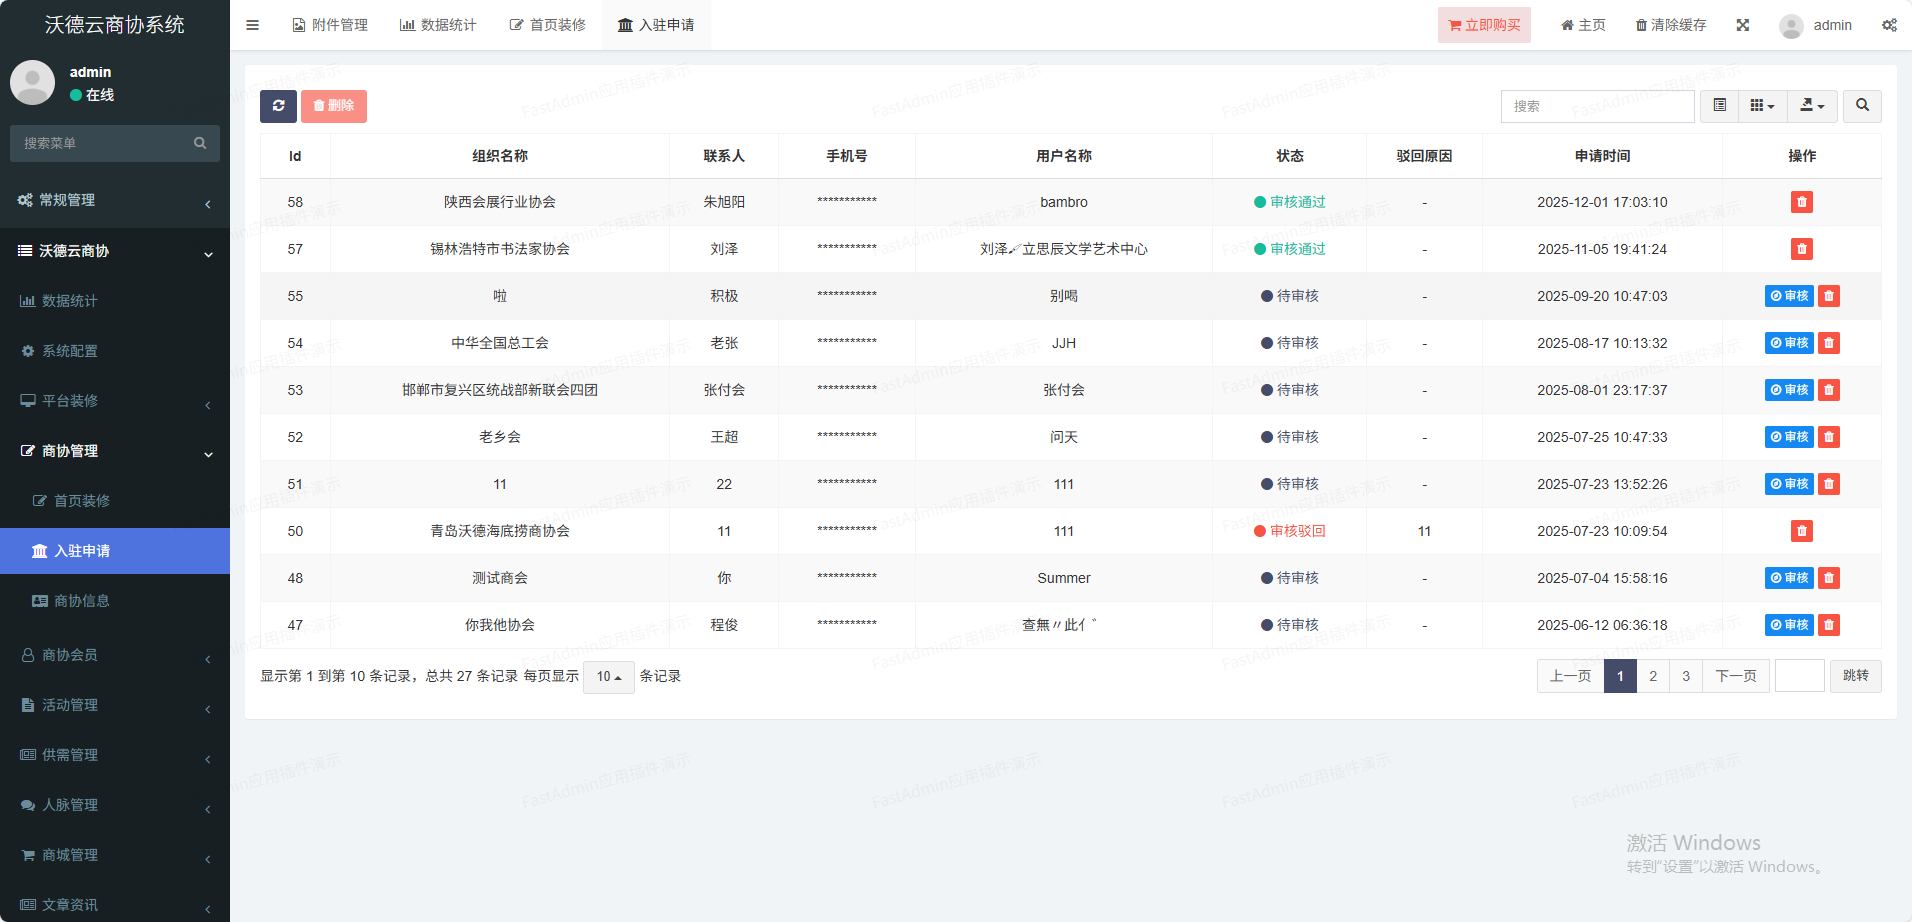Expand the 商协会员 sidebar menu
Image resolution: width=1912 pixels, height=922 pixels.
(x=115, y=655)
